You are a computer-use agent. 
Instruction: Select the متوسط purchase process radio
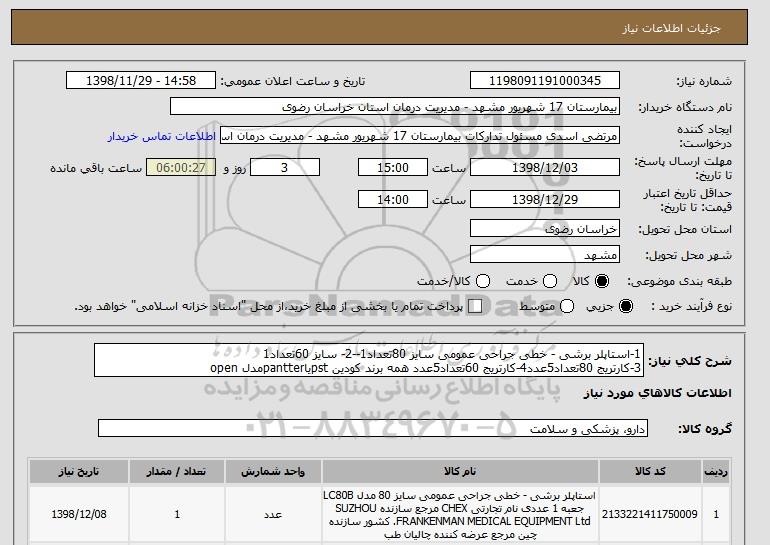click(x=567, y=306)
